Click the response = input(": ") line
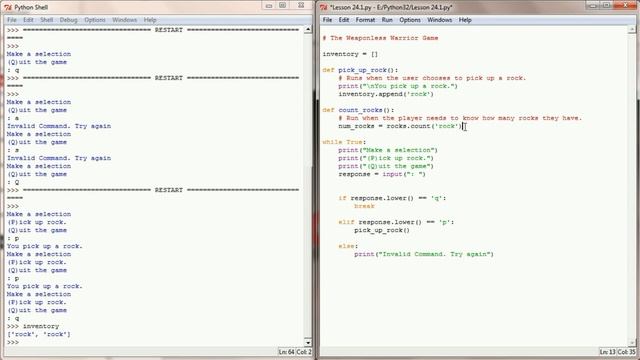This screenshot has height=360, width=640. click(x=382, y=174)
